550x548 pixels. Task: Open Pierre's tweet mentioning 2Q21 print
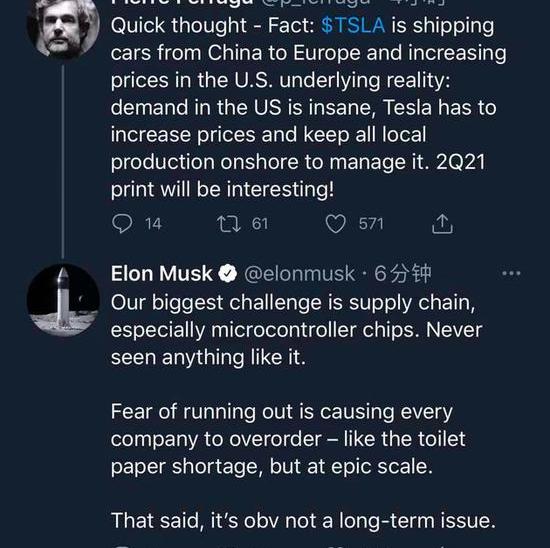point(309,107)
